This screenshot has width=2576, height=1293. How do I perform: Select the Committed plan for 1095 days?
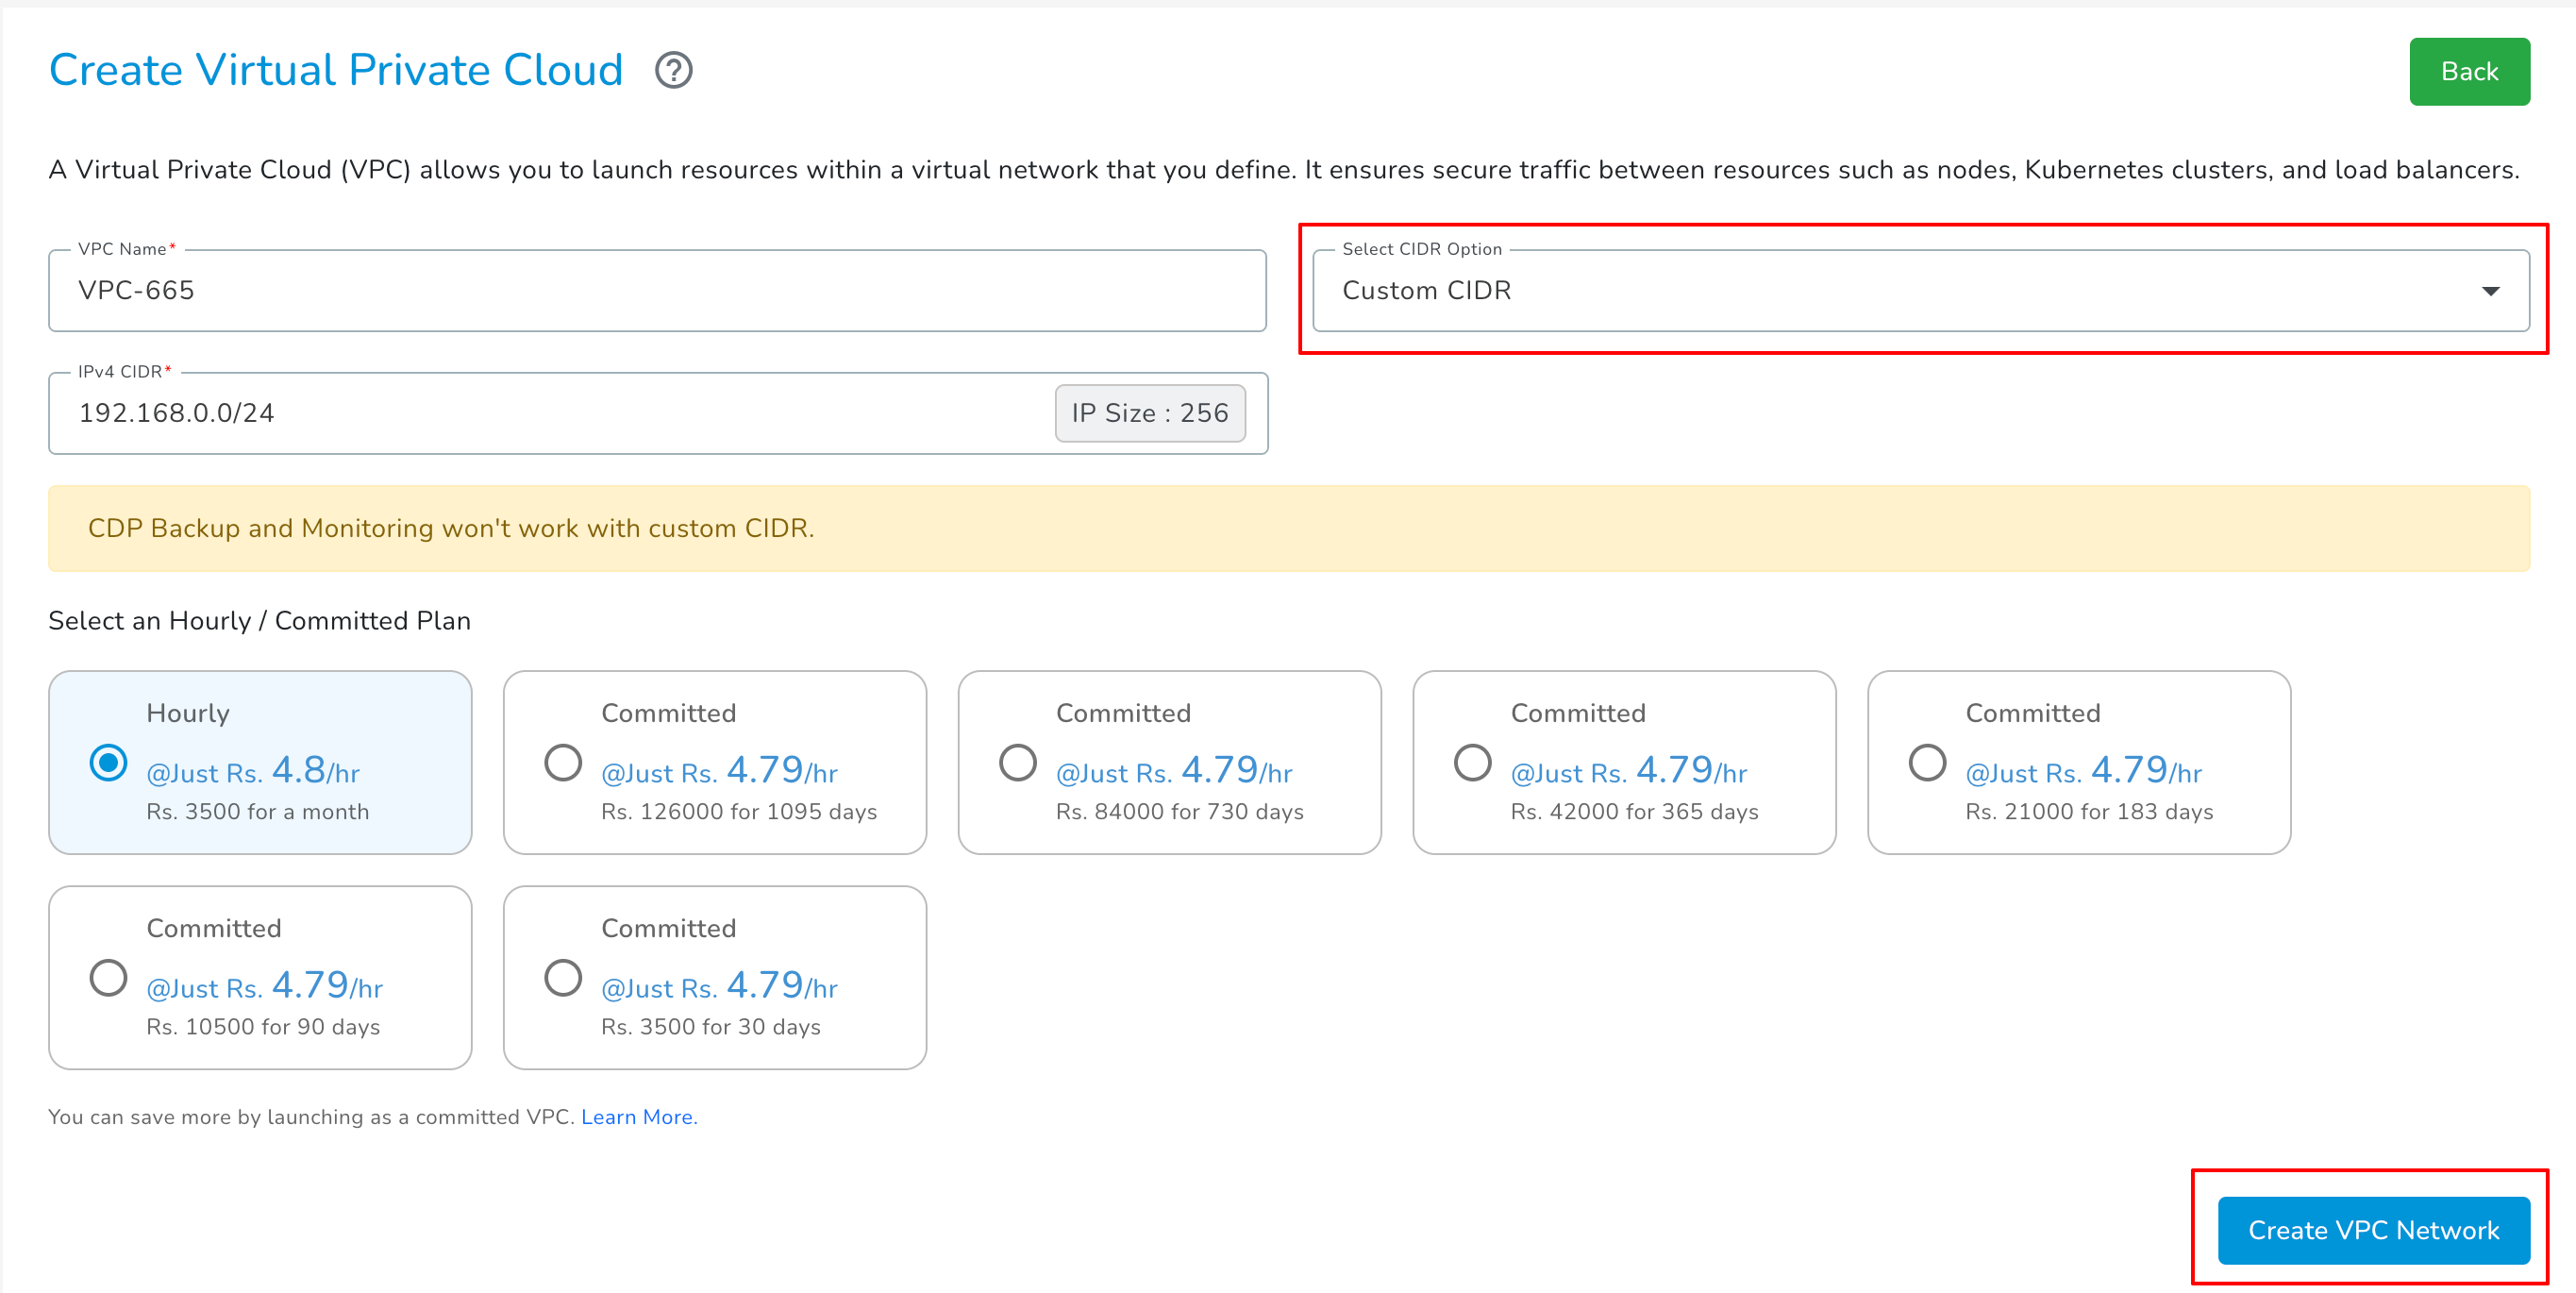pos(563,762)
